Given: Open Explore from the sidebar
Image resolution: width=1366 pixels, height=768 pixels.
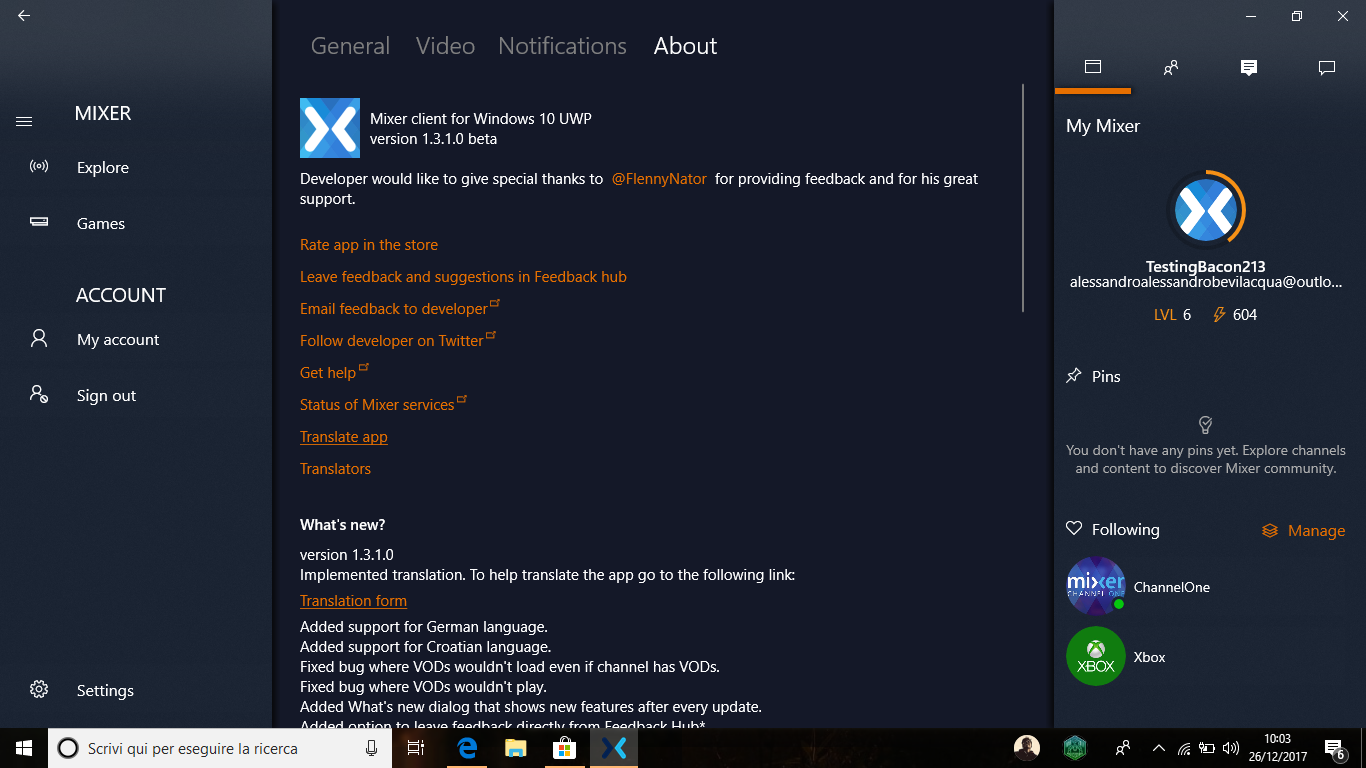Looking at the screenshot, I should pos(103,168).
